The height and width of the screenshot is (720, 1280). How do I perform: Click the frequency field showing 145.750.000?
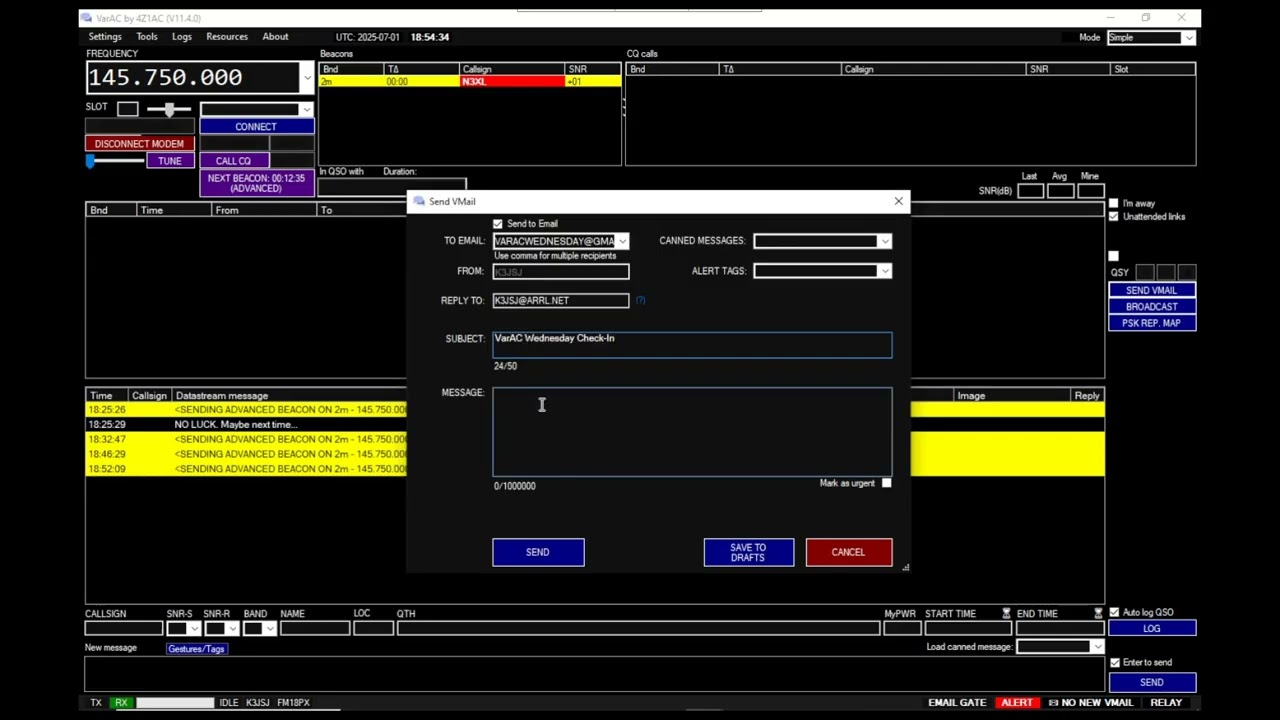(193, 77)
